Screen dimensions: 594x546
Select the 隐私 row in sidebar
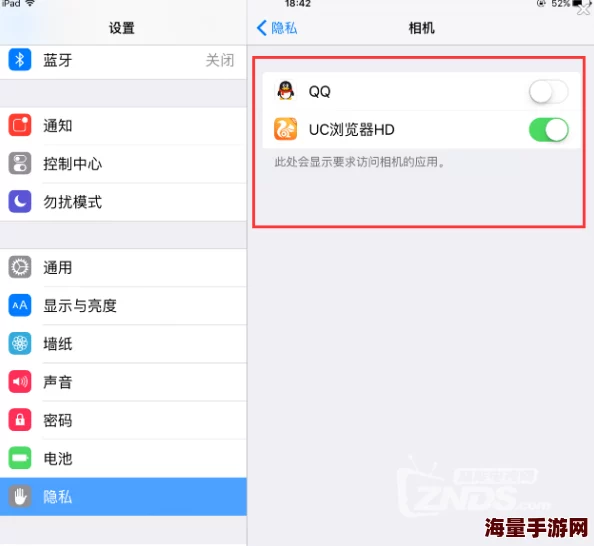[x=123, y=496]
